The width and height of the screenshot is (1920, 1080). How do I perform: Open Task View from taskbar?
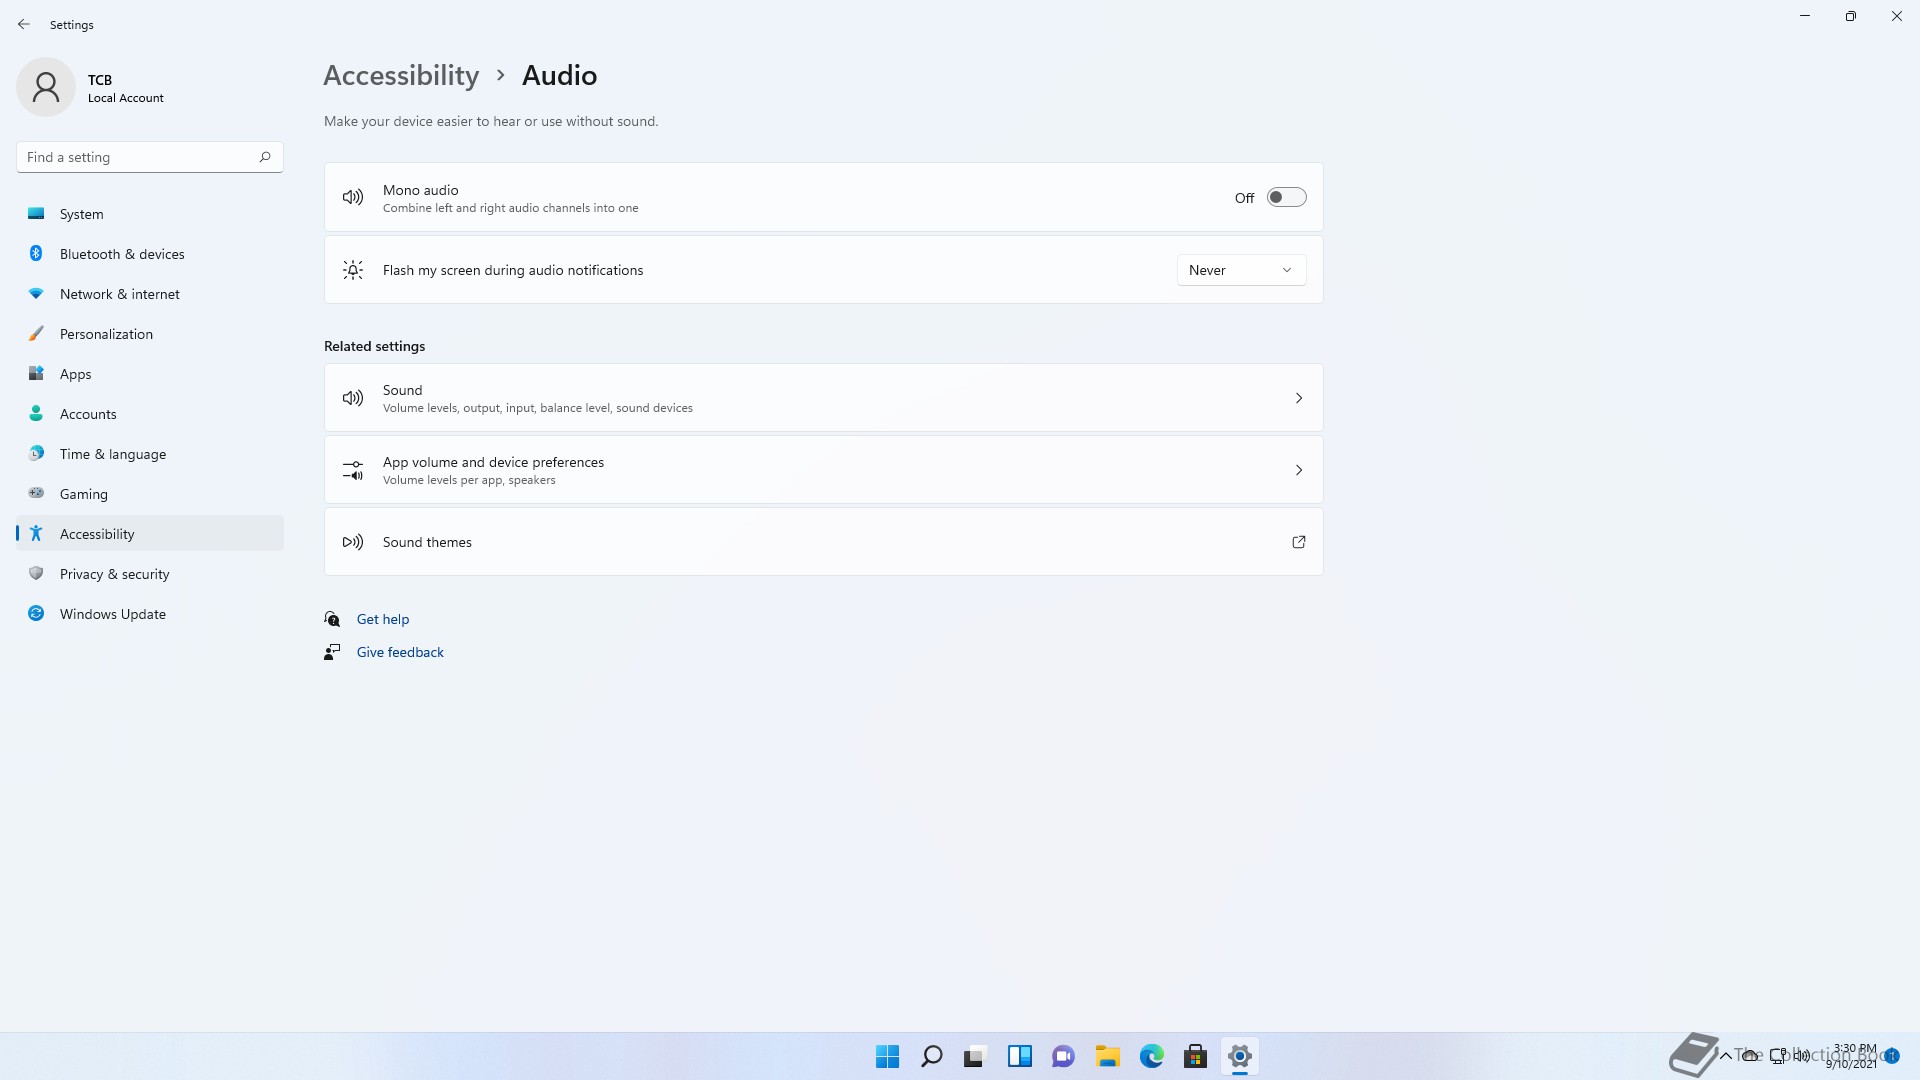[975, 1056]
